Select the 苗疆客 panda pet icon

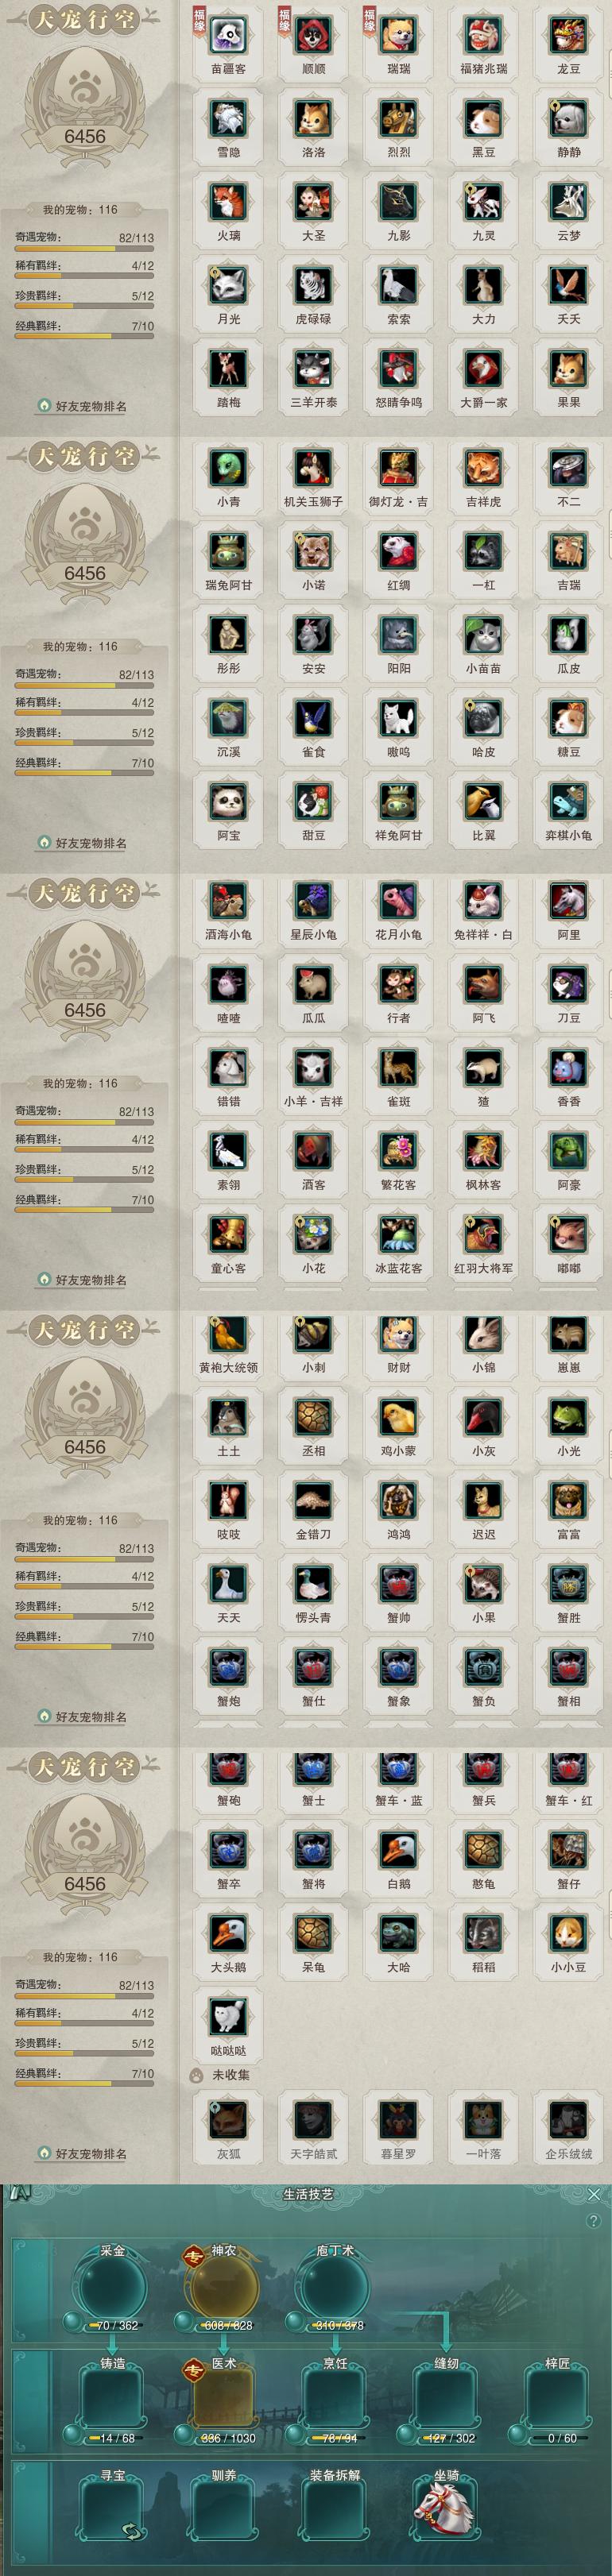[228, 36]
